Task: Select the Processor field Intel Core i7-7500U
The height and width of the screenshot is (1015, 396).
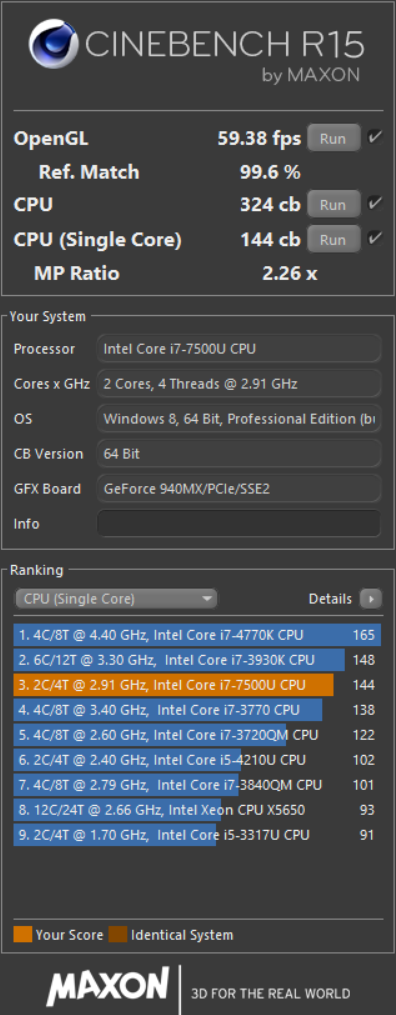Action: click(x=239, y=349)
